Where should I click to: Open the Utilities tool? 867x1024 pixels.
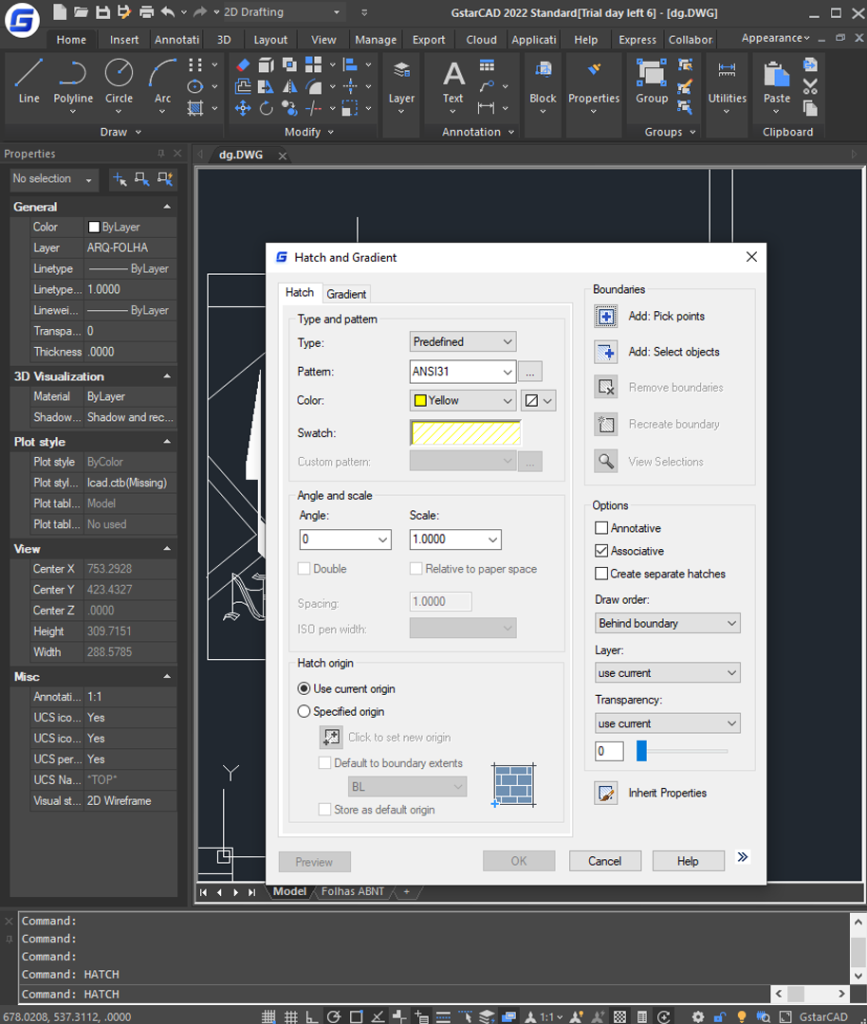tap(727, 86)
